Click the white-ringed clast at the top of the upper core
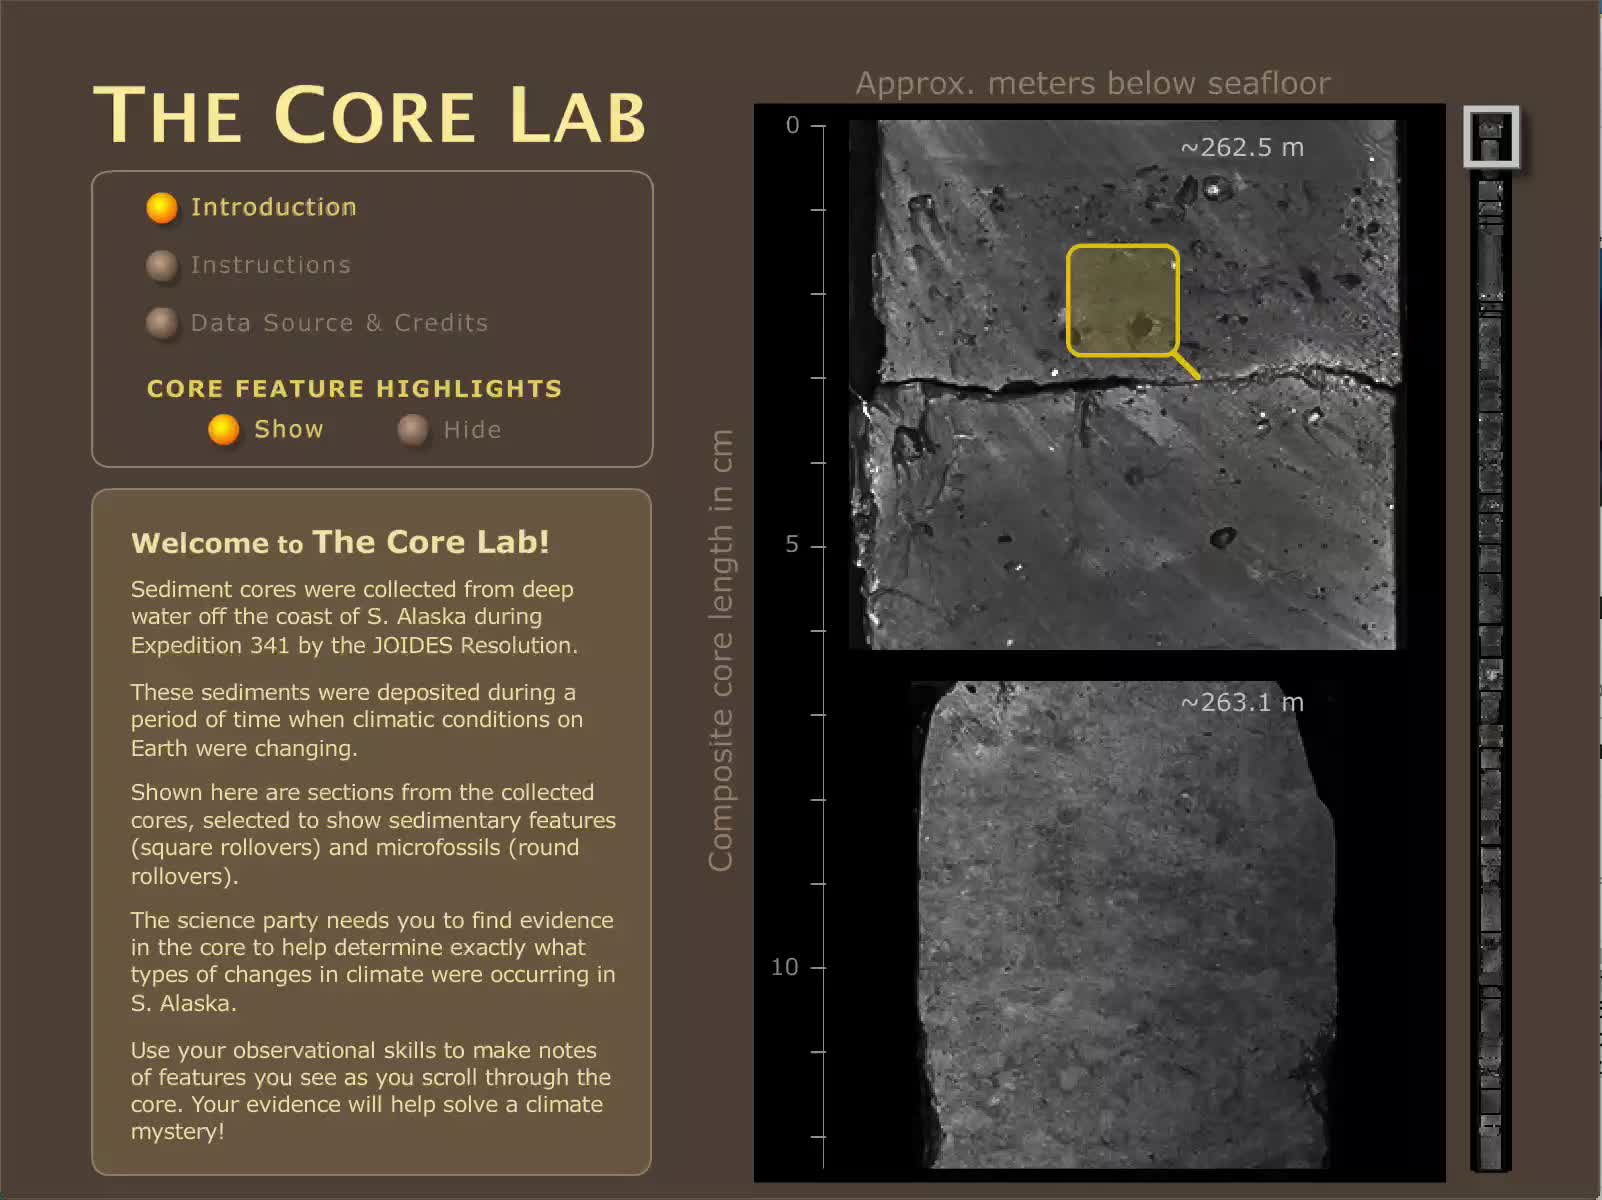This screenshot has width=1602, height=1200. point(1214,188)
